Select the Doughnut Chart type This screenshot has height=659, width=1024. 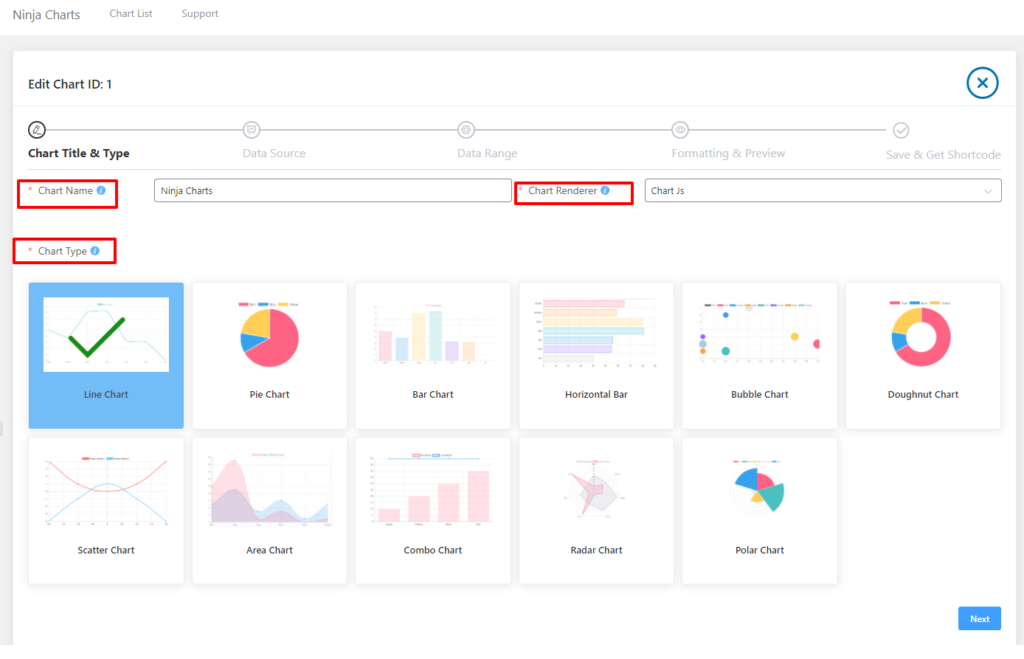point(922,355)
